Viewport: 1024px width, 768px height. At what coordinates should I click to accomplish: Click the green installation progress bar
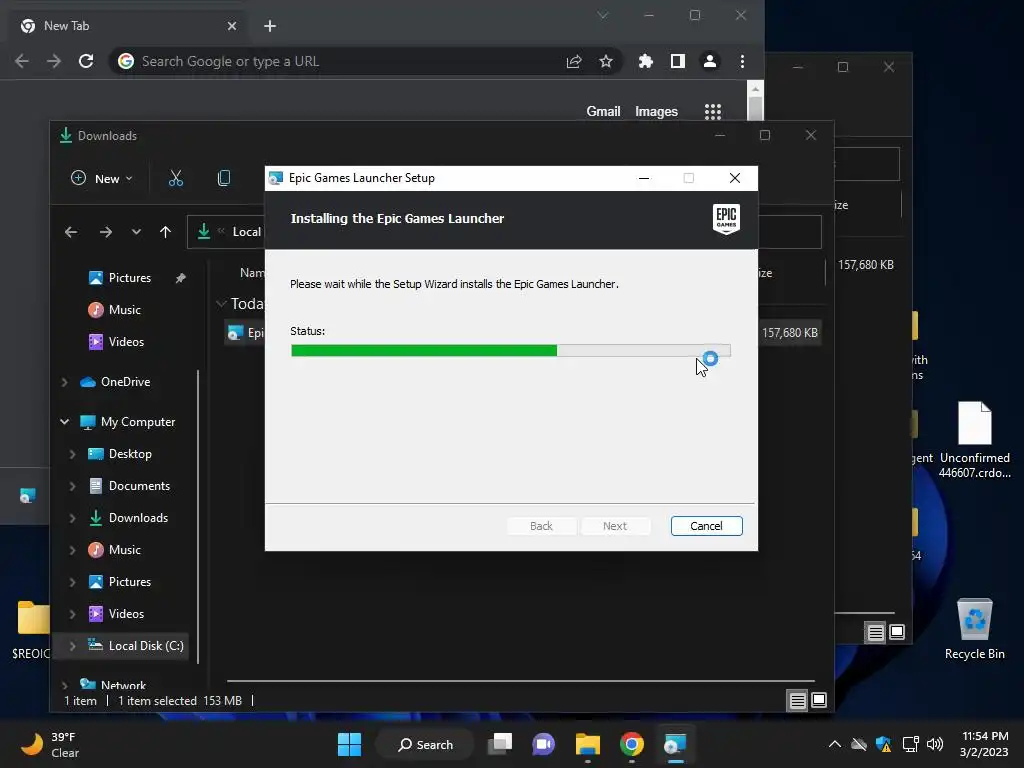click(510, 351)
